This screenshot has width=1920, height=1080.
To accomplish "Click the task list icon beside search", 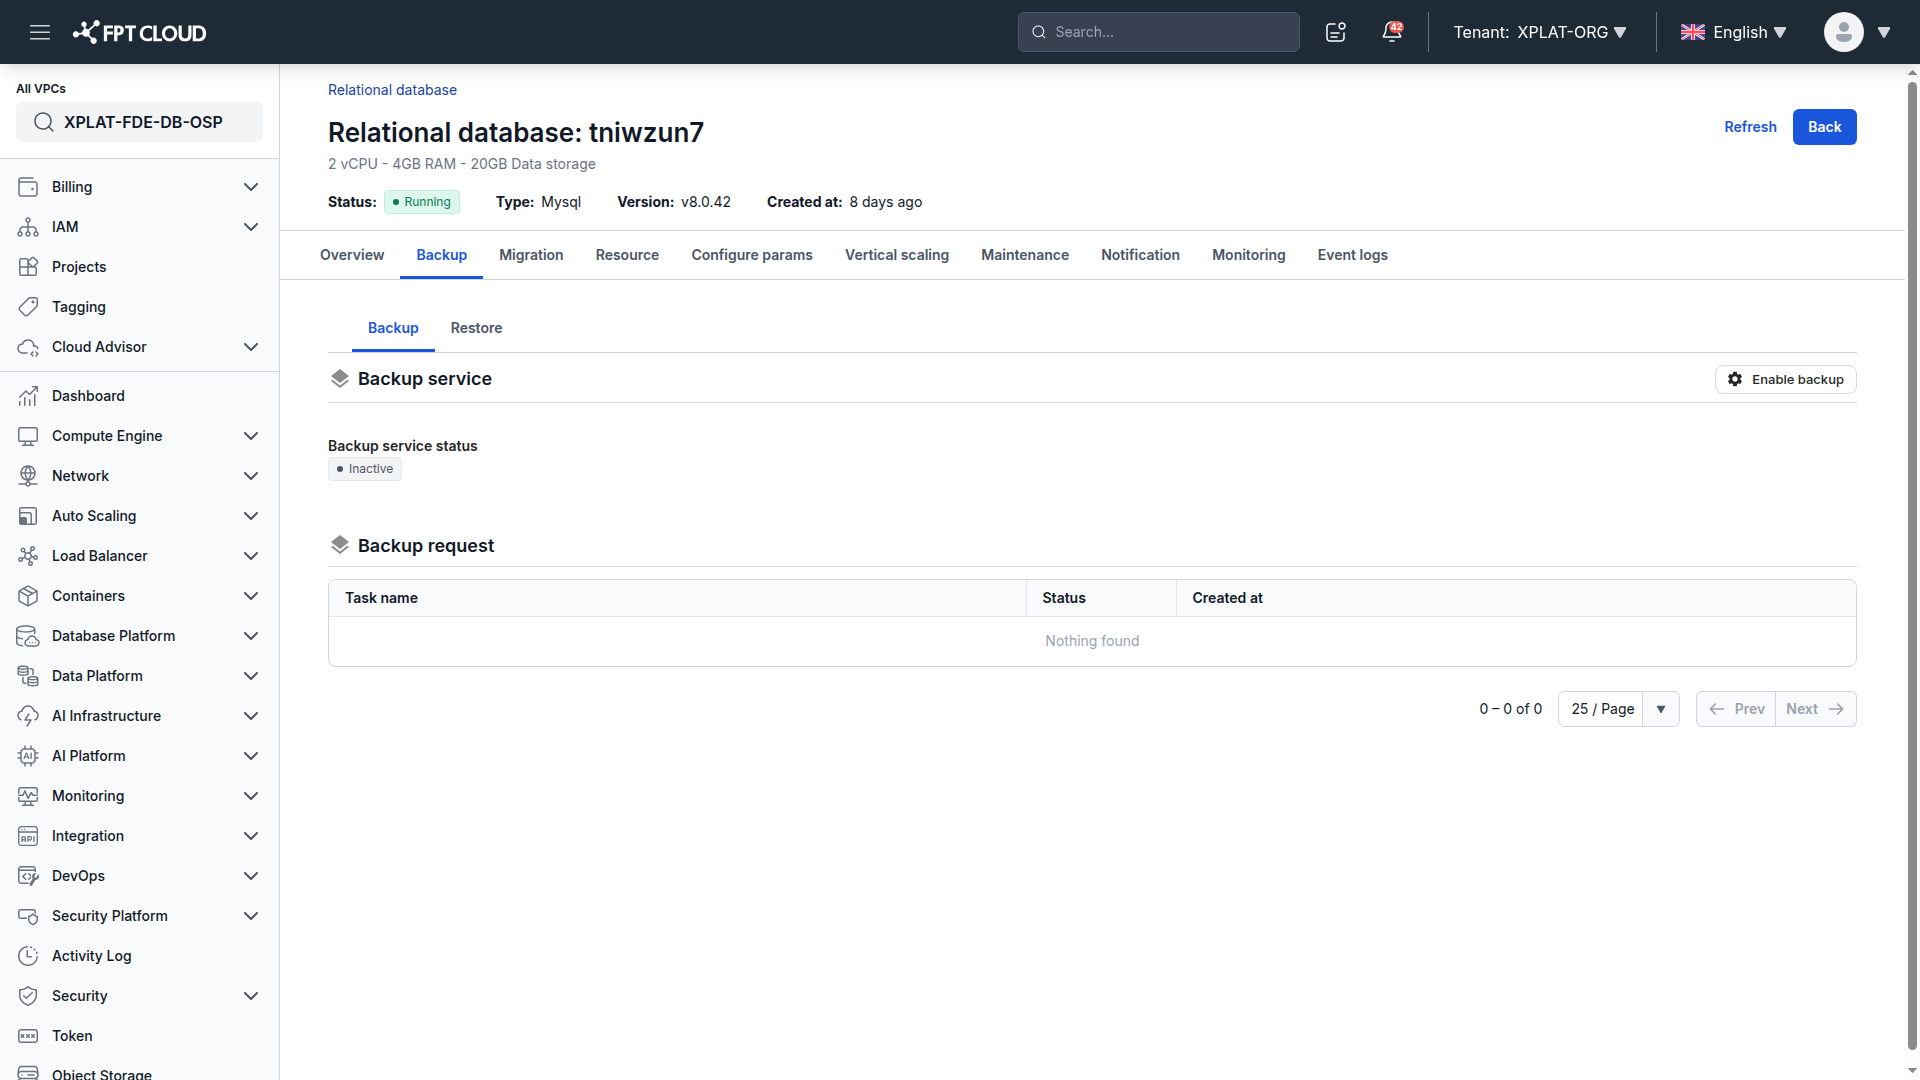I will (1336, 32).
